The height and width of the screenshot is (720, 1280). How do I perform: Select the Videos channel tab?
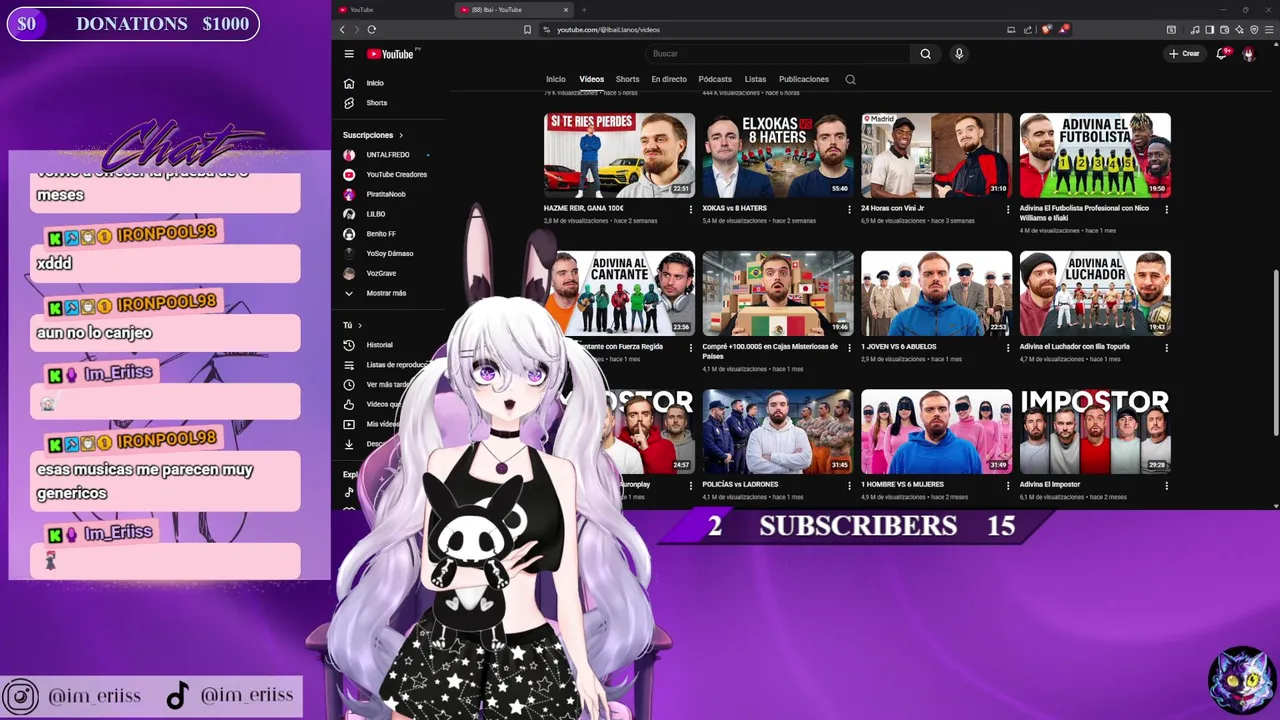592,79
